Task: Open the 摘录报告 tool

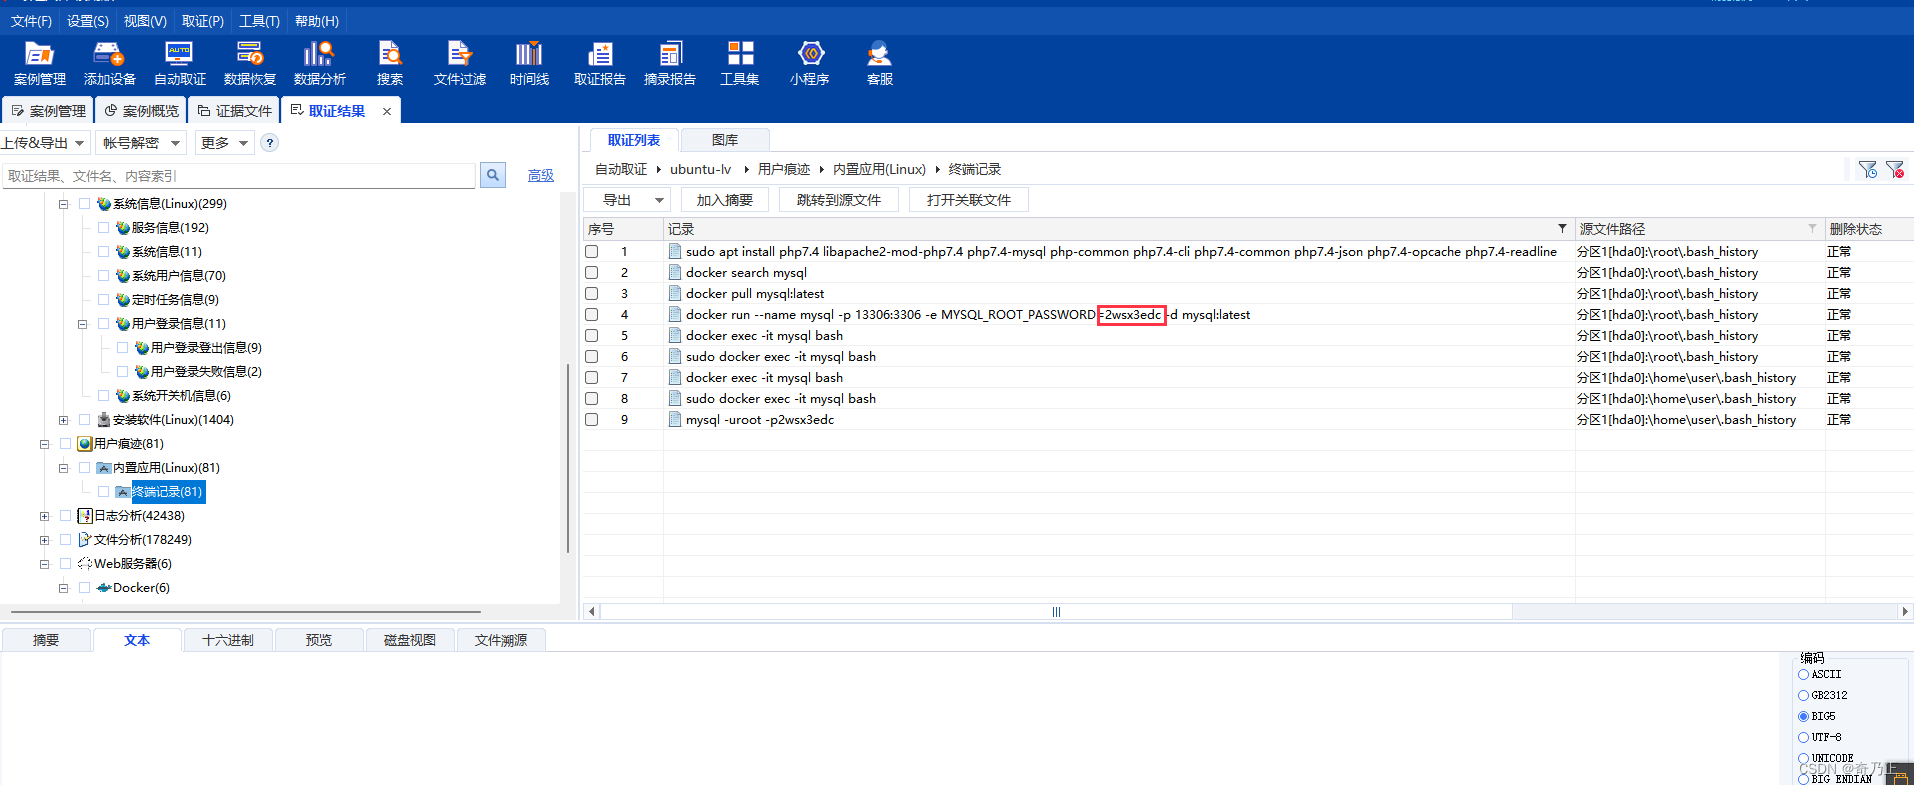Action: coord(669,64)
